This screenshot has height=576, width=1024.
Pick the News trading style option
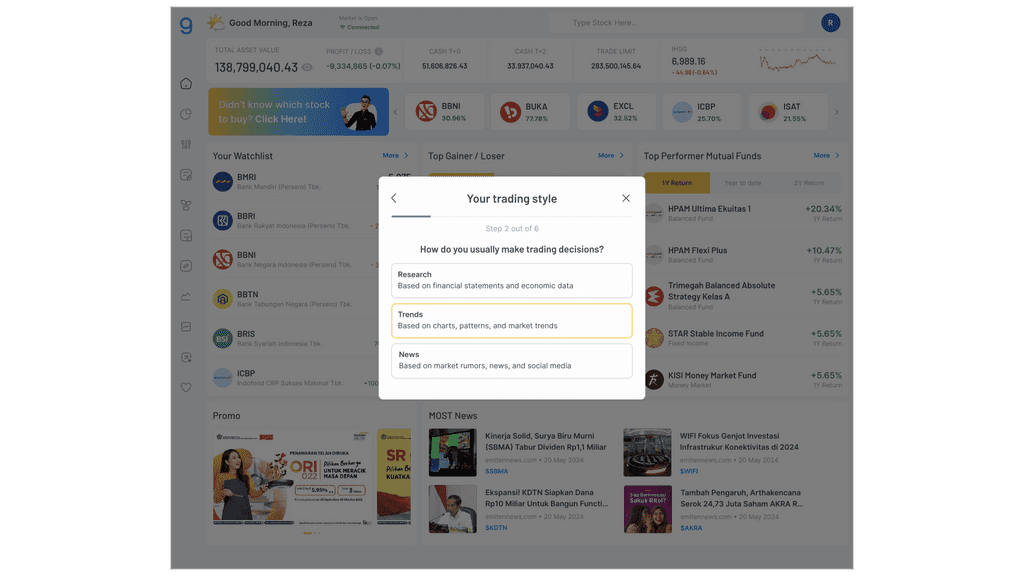pos(511,360)
